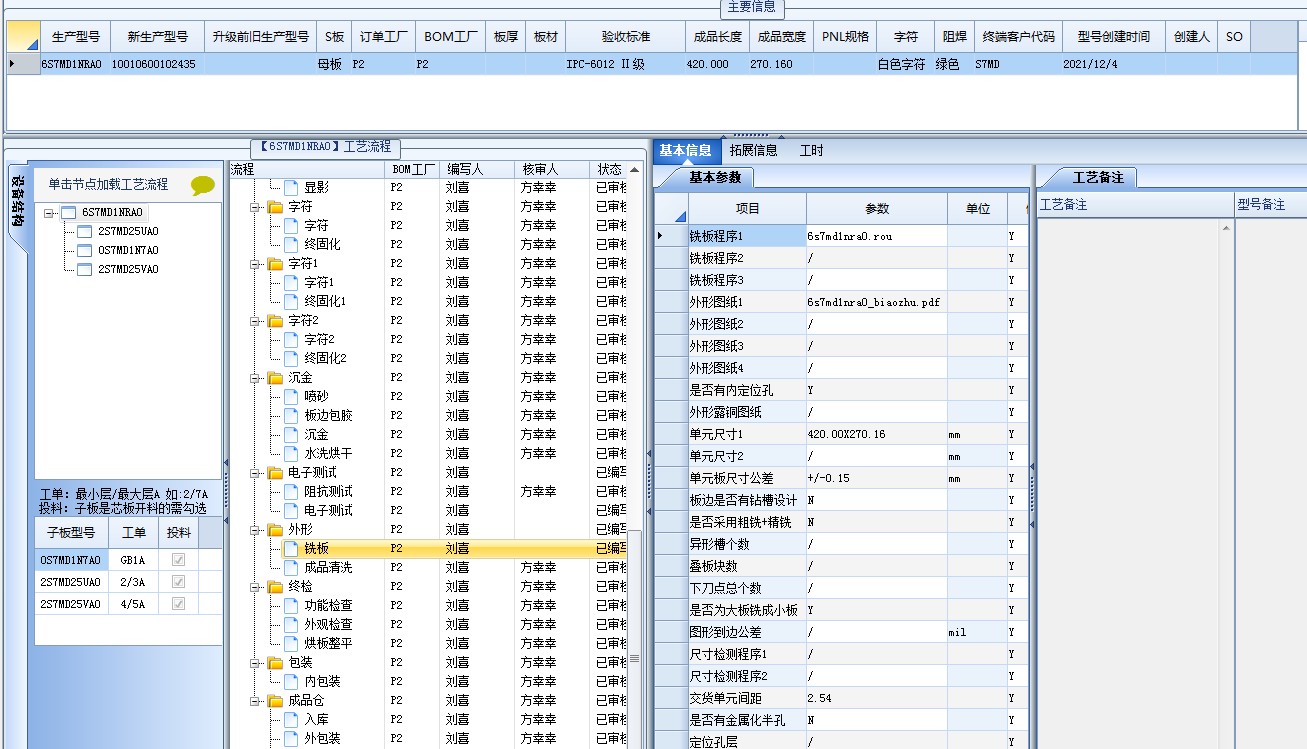Switch to the 基本信息 tab

coord(685,151)
